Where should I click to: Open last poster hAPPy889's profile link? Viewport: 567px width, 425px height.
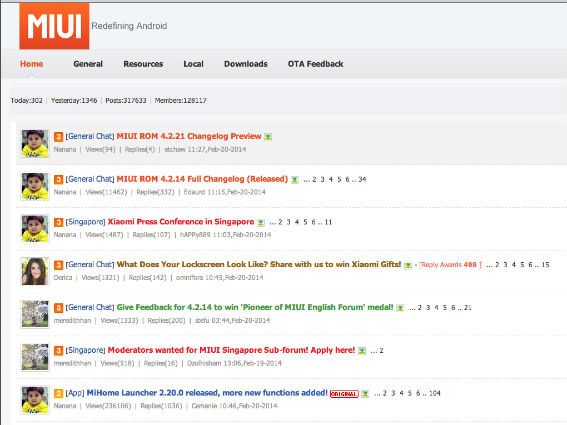(195, 235)
